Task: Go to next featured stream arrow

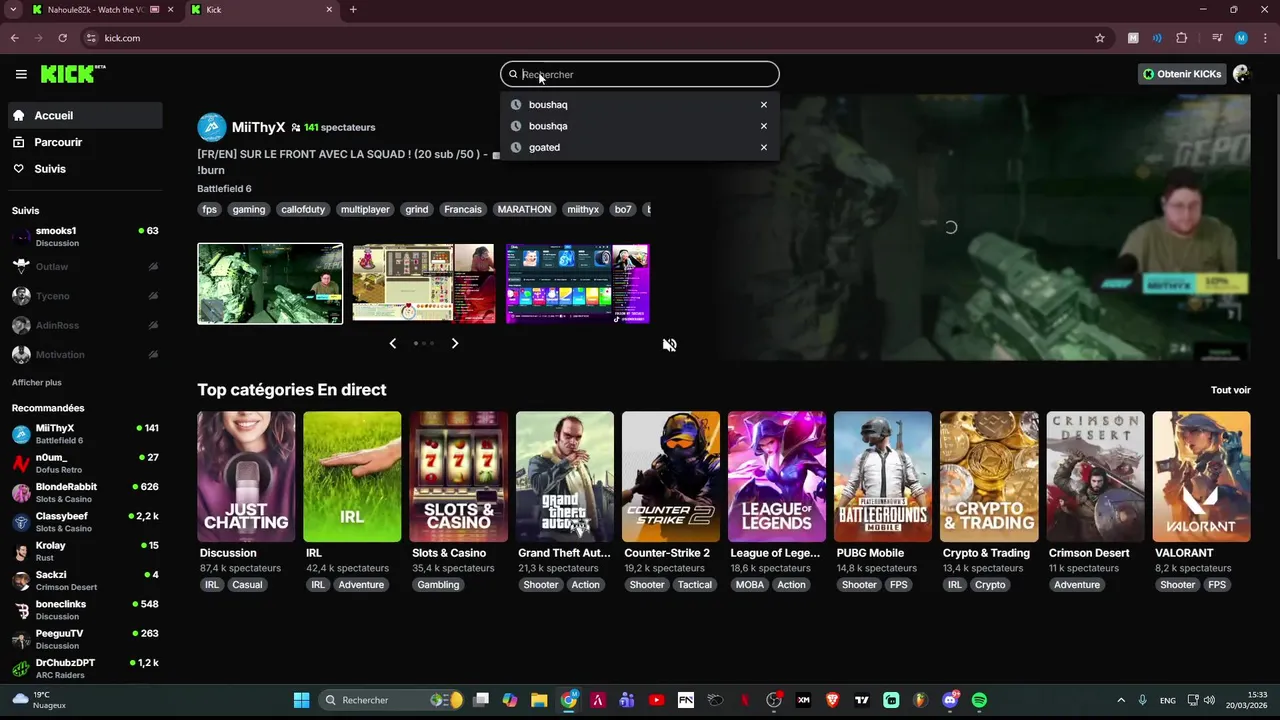Action: (x=455, y=343)
